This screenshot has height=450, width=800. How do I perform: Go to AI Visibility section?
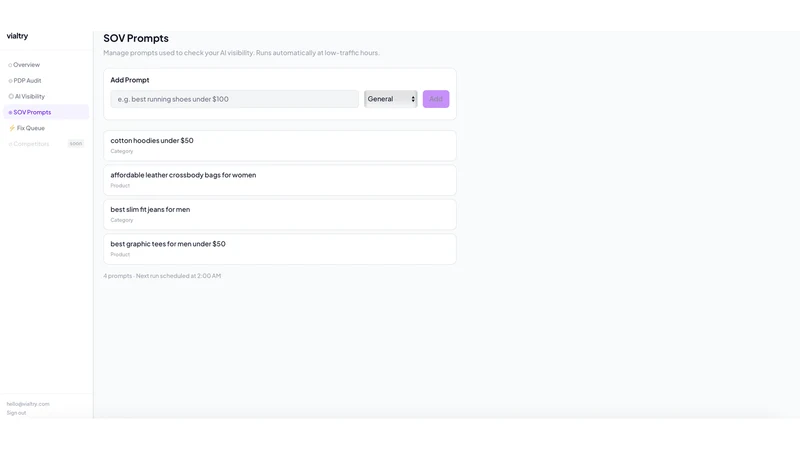pos(46,96)
